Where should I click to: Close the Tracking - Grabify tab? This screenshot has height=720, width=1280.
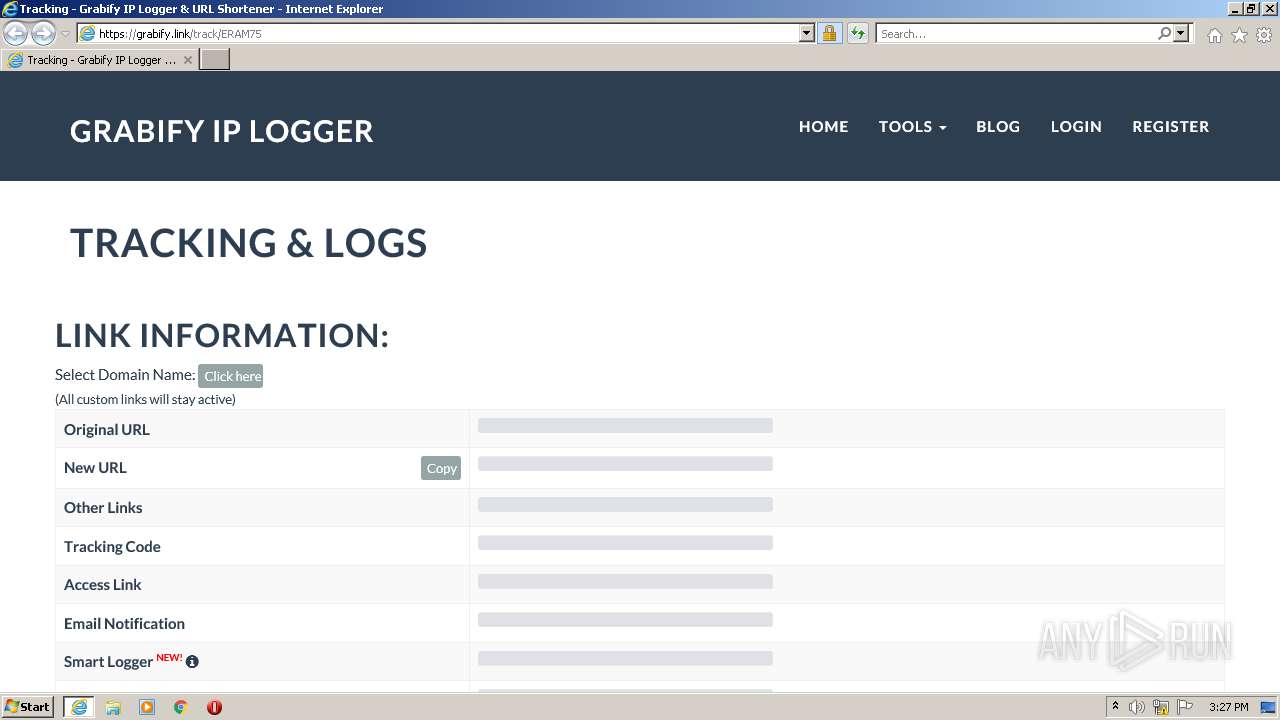pos(187,60)
